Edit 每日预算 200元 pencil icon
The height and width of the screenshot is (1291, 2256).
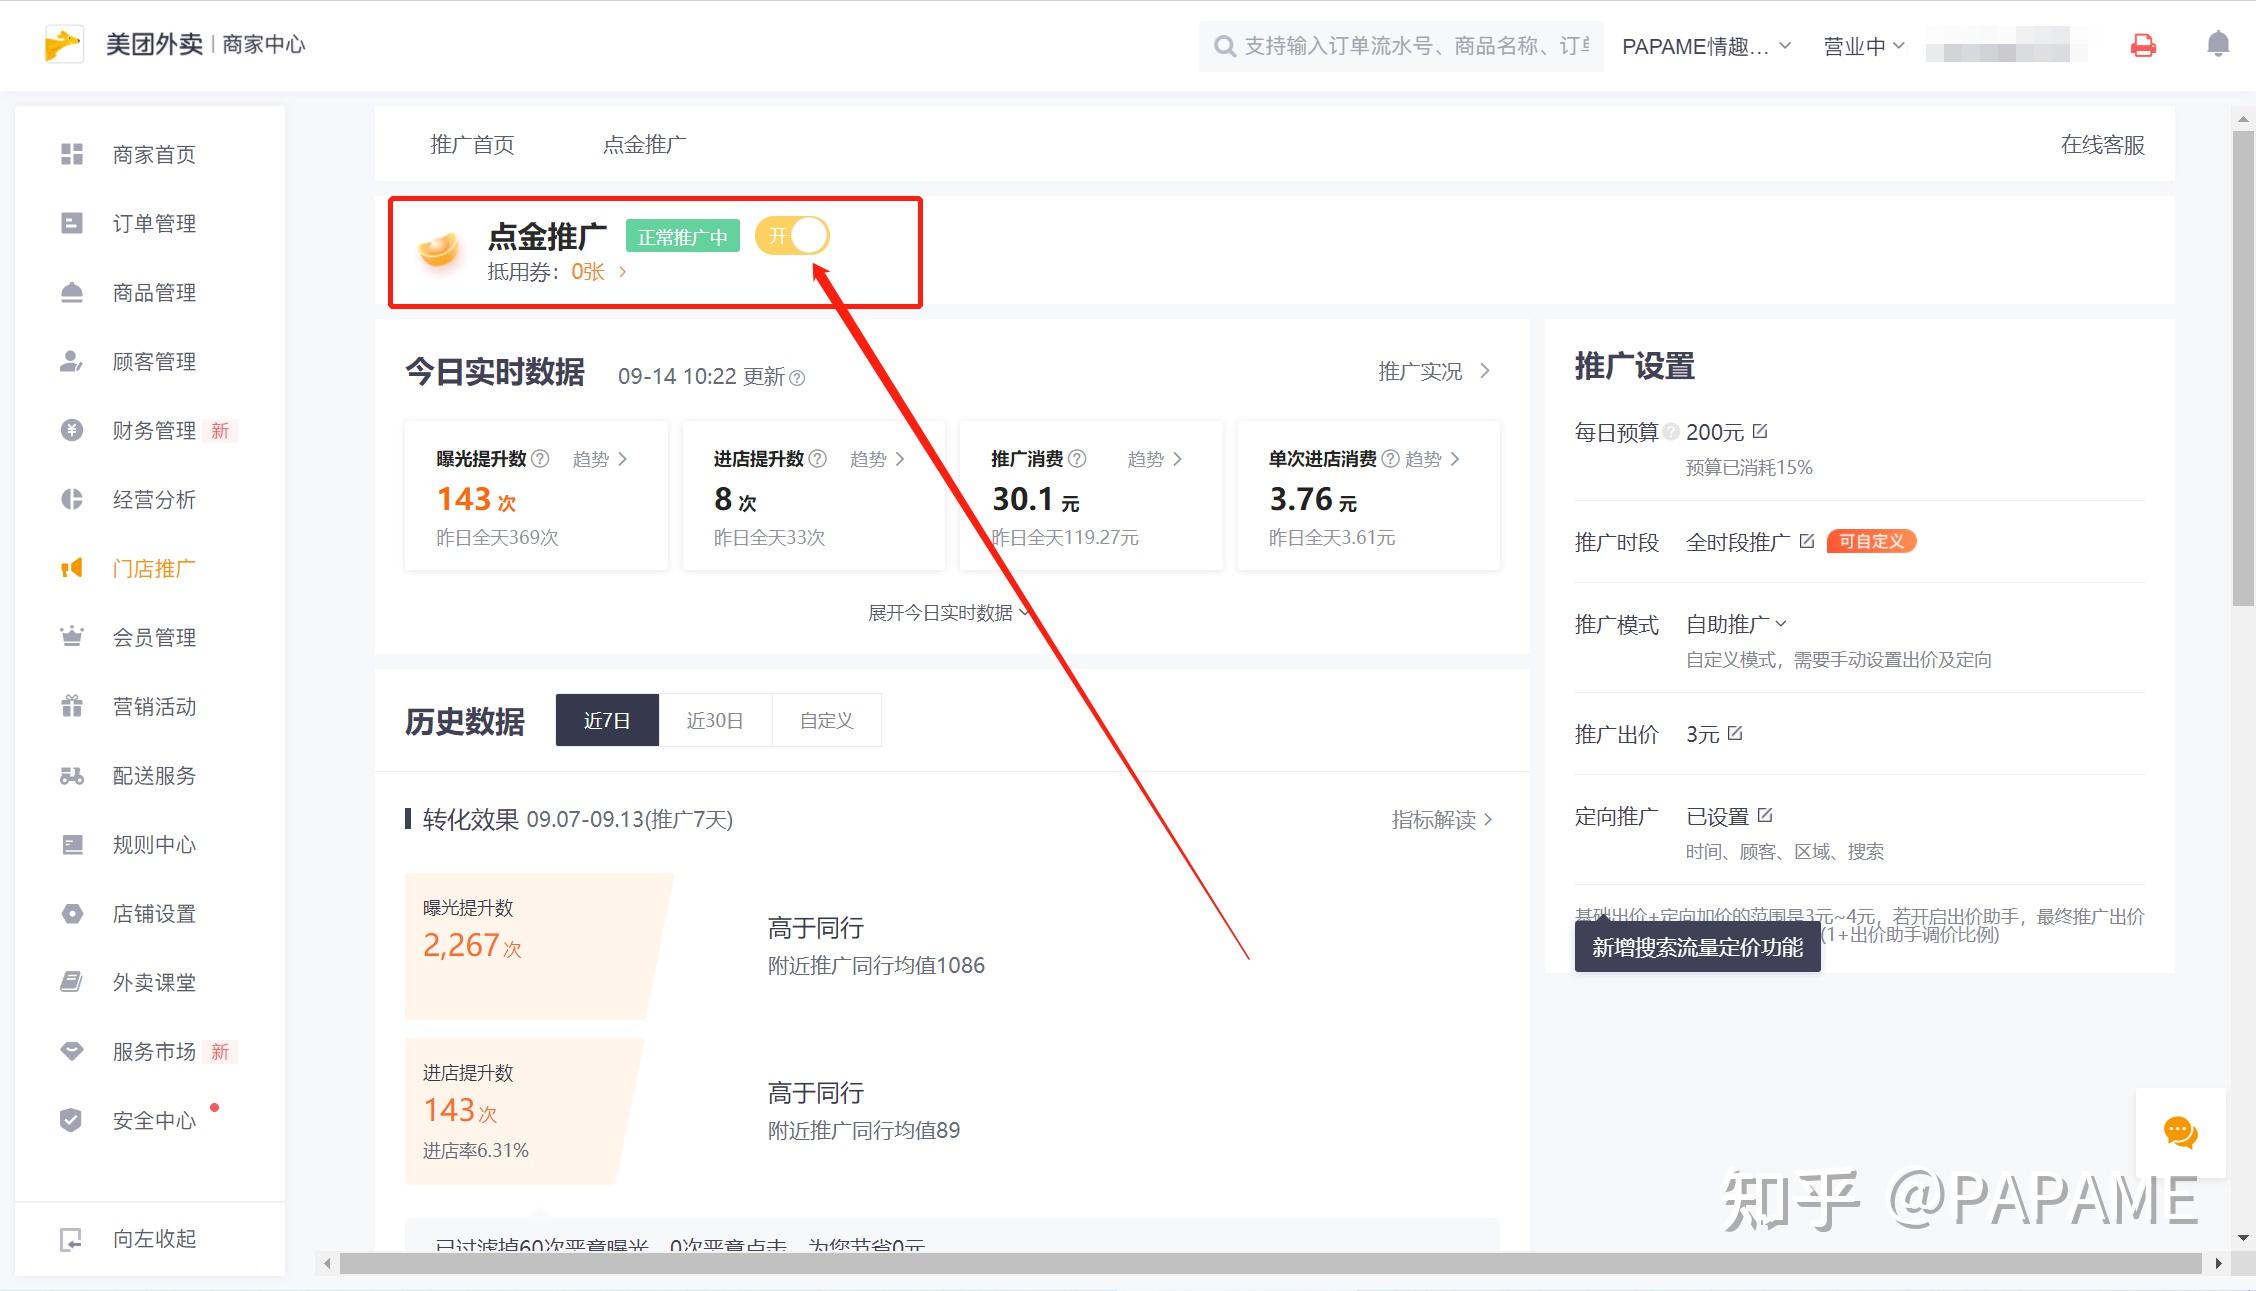point(1760,431)
